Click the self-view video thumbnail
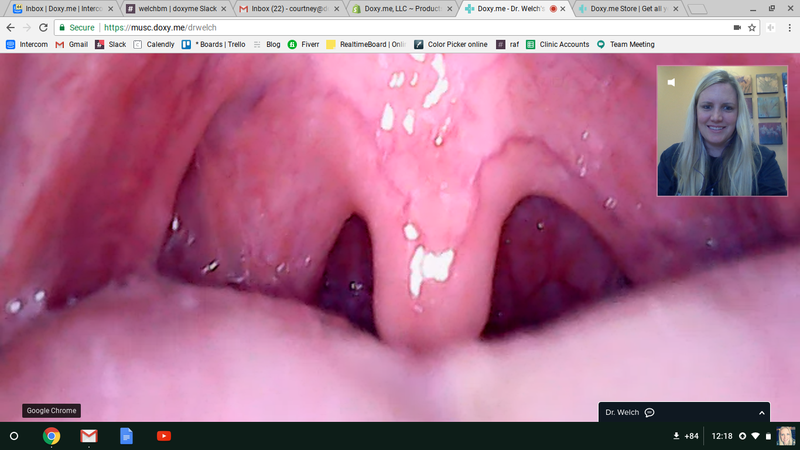The image size is (800, 450). tap(723, 131)
